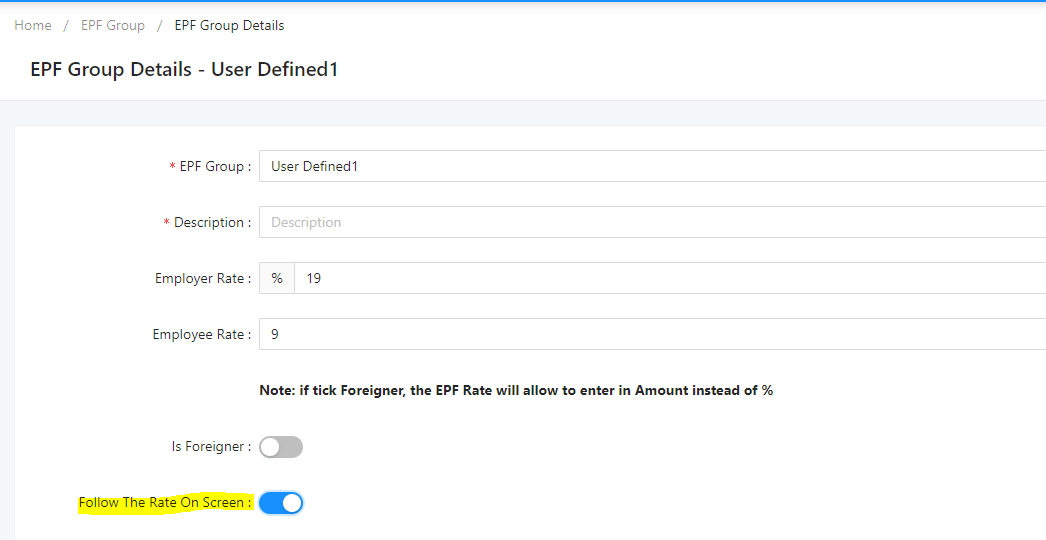This screenshot has width=1046, height=540.
Task: Focus the EPF Group name field
Action: 652,166
